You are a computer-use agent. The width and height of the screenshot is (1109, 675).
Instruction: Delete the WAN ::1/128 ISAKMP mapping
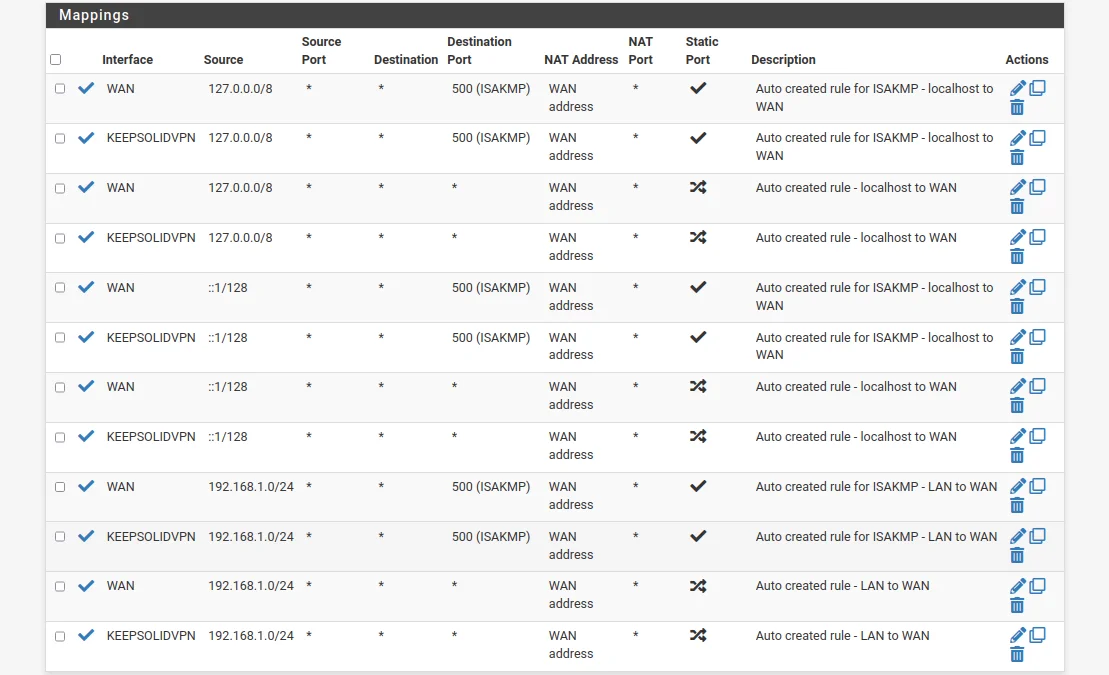pyautogui.click(x=1017, y=306)
